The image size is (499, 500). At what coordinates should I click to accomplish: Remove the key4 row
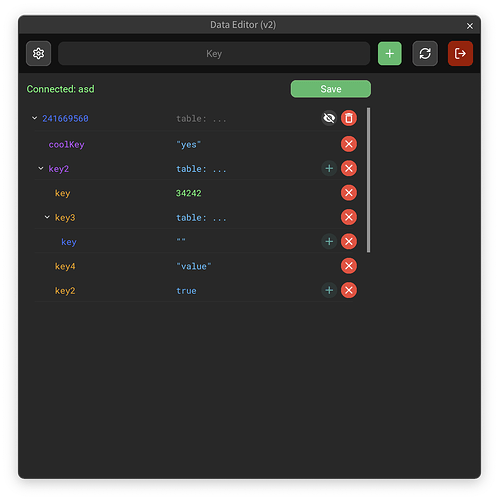[349, 266]
